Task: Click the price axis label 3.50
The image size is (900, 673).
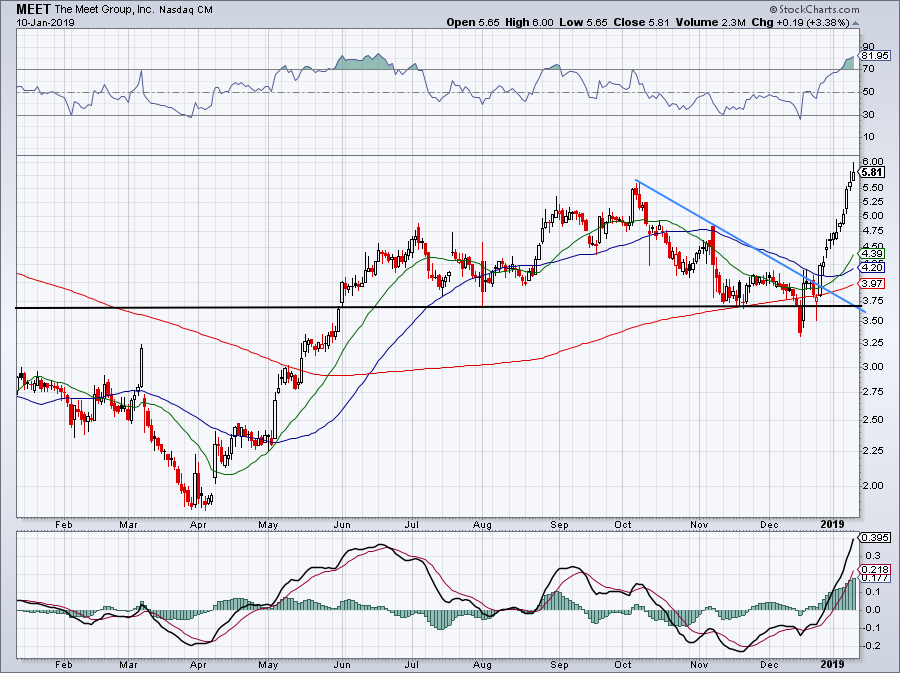Action: [872, 321]
